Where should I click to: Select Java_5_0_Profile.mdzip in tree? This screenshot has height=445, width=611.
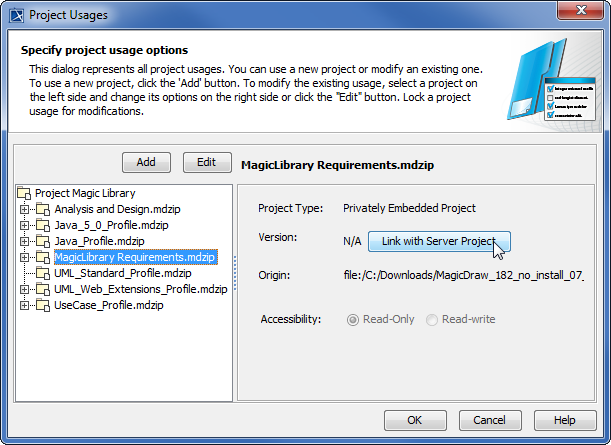(111, 225)
